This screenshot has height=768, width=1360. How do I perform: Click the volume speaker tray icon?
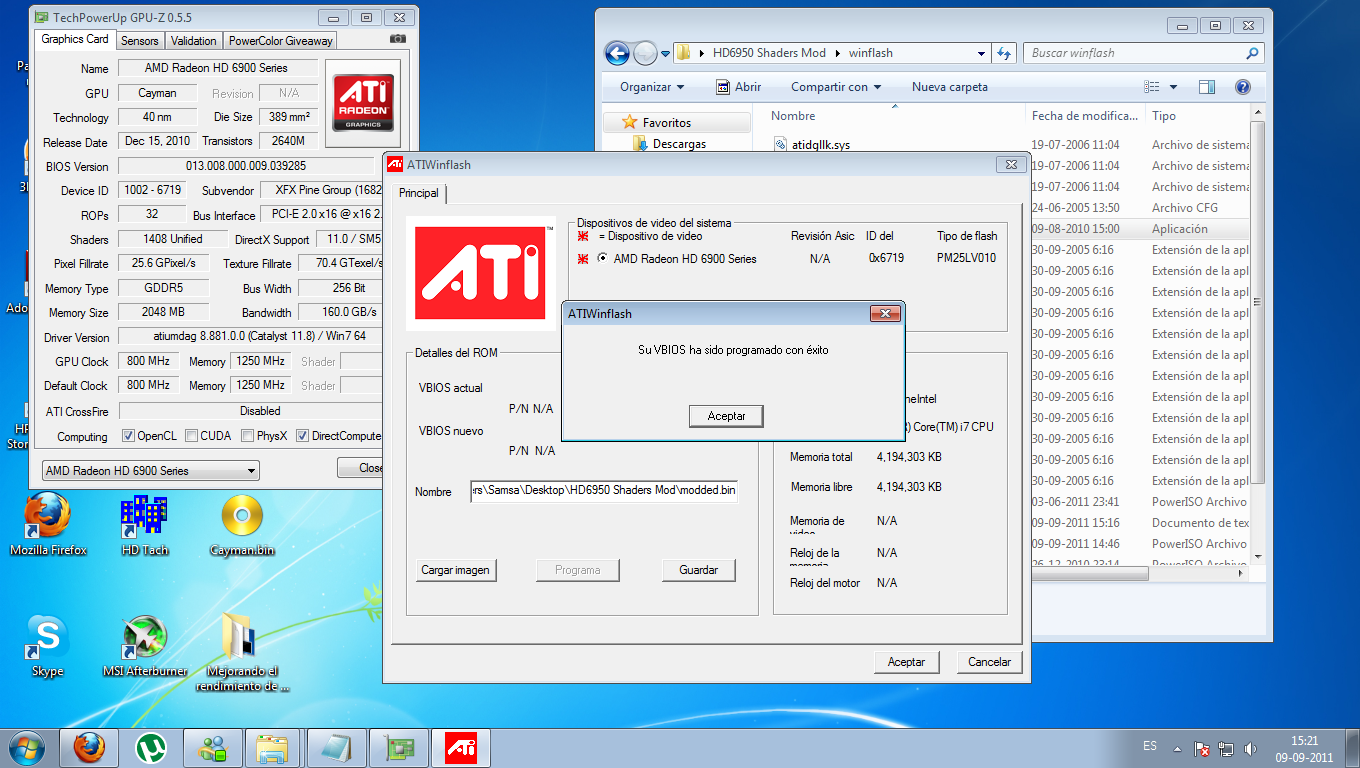coord(1250,748)
